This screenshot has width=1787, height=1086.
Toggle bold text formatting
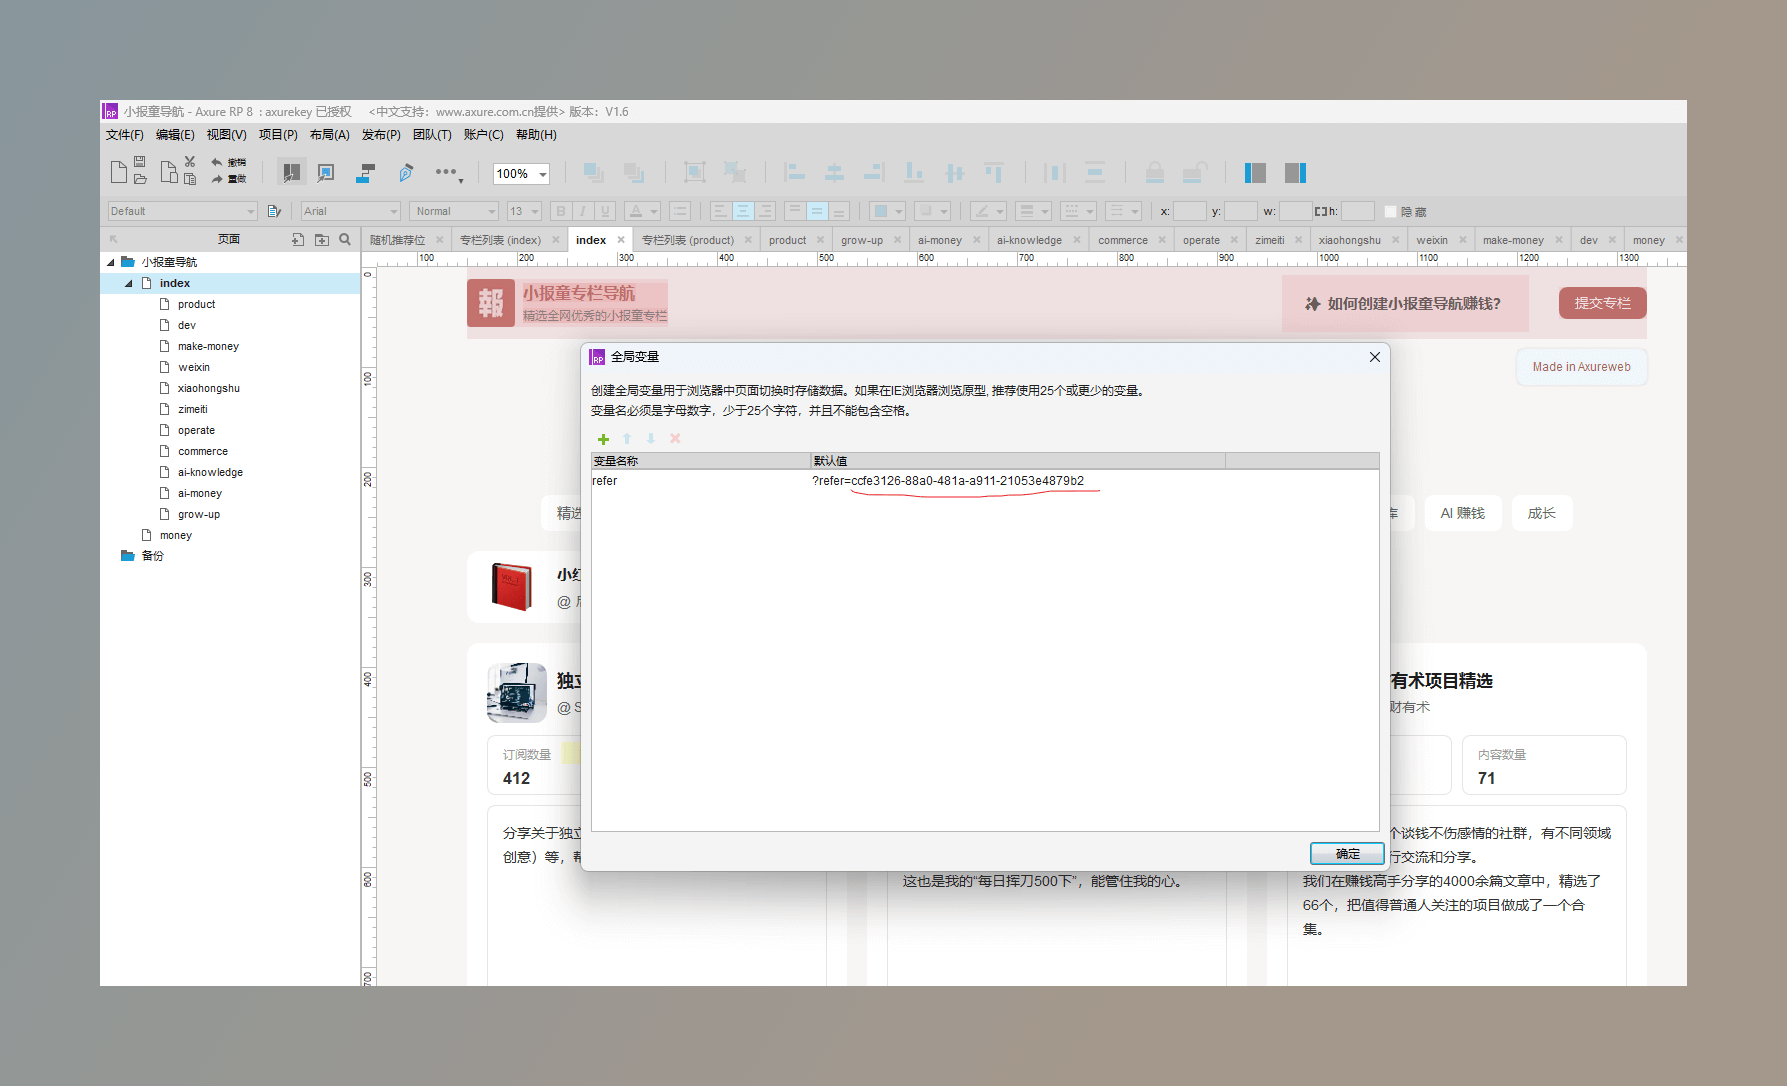coord(561,211)
